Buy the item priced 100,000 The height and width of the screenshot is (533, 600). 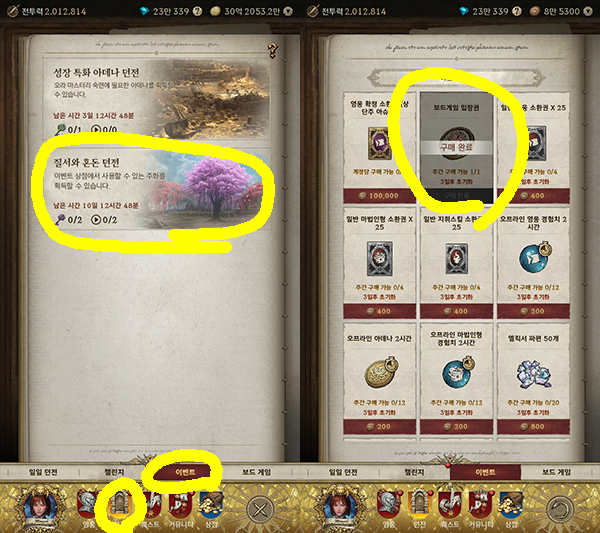(379, 196)
